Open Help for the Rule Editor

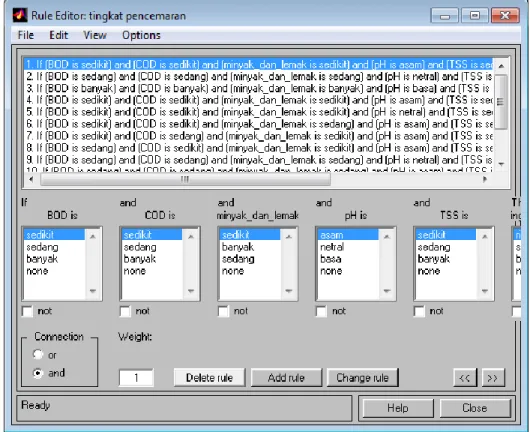pyautogui.click(x=398, y=408)
